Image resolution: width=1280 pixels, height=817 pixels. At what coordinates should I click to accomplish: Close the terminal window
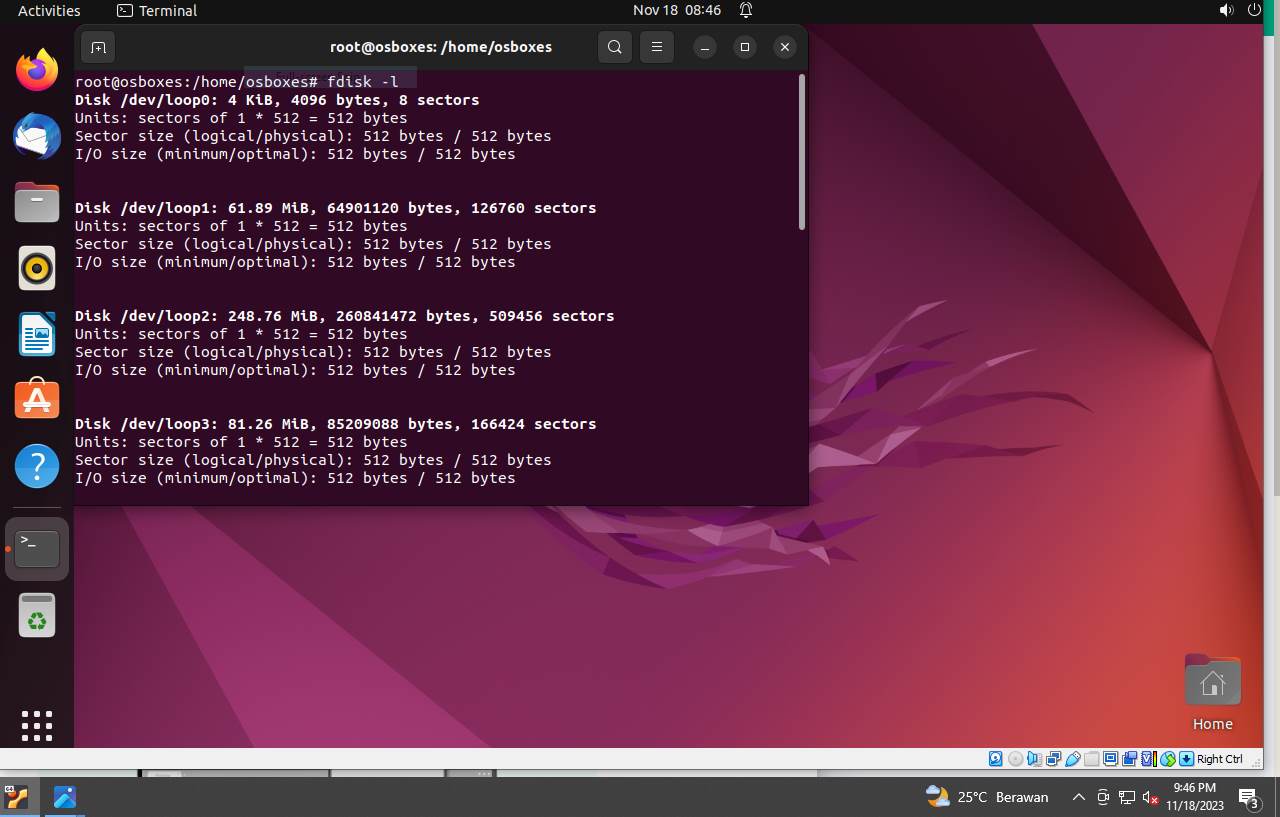click(785, 47)
